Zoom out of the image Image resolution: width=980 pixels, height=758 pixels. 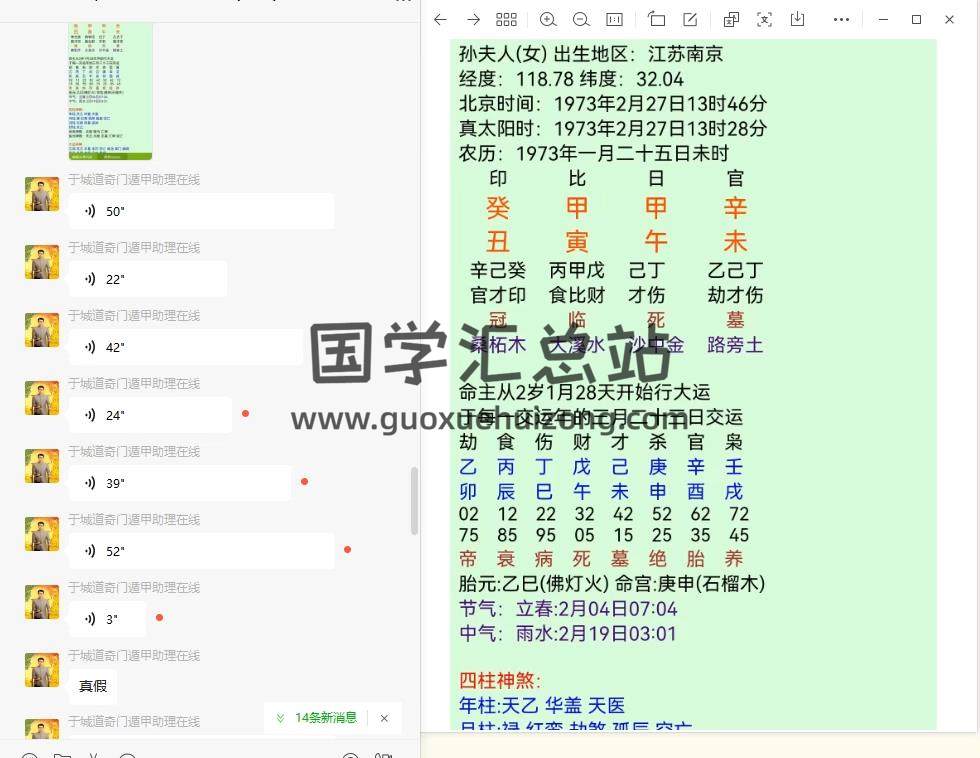[x=581, y=20]
